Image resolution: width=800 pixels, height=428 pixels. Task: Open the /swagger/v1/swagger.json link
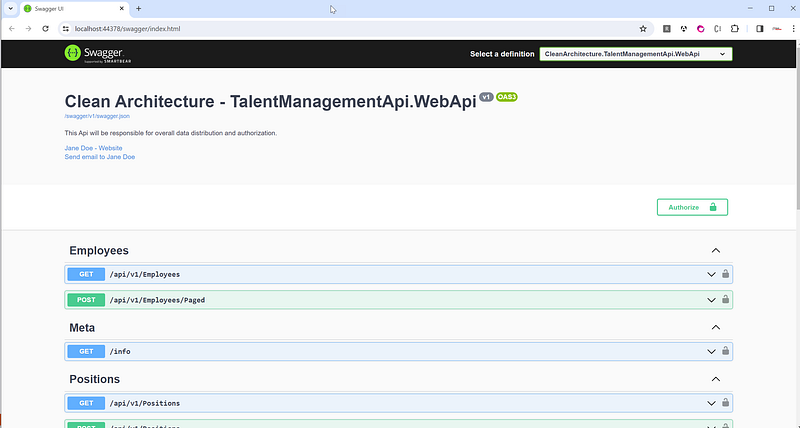(x=97, y=116)
